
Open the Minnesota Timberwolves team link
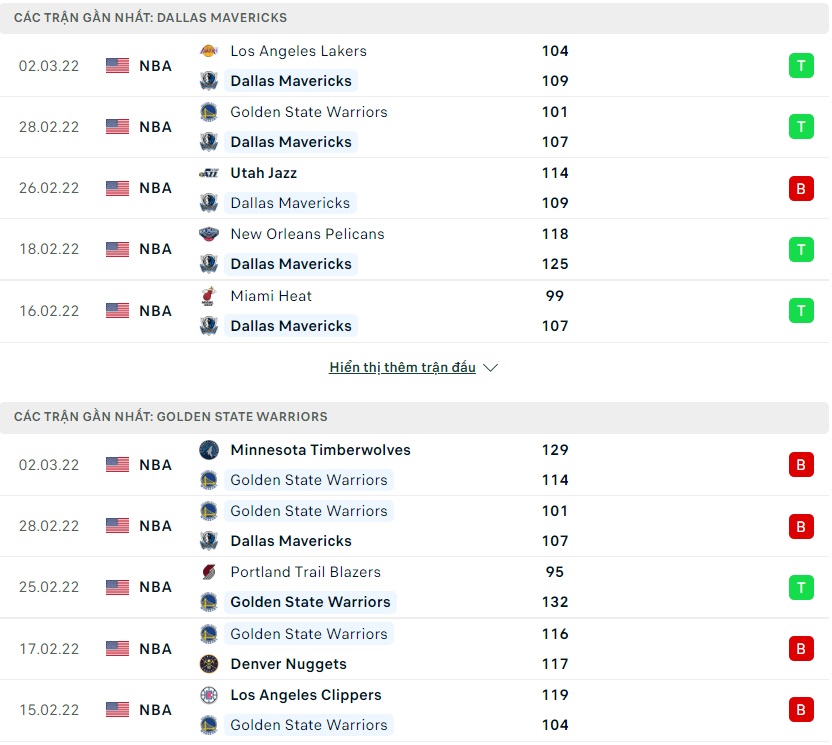(x=320, y=450)
